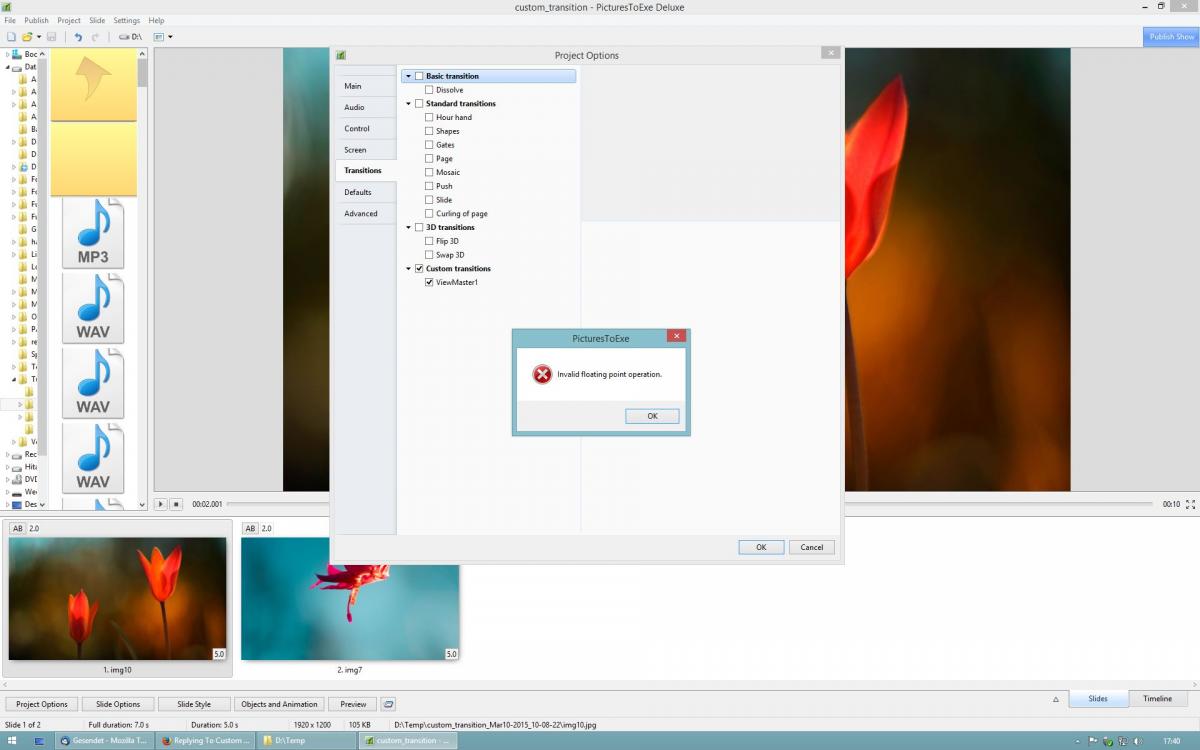Switch to the Timeline tab
Image resolution: width=1200 pixels, height=750 pixels.
point(1157,699)
